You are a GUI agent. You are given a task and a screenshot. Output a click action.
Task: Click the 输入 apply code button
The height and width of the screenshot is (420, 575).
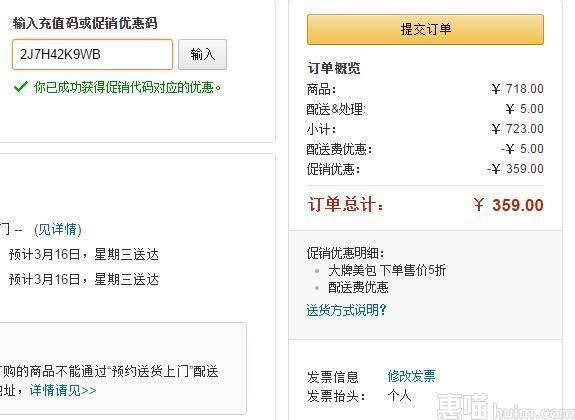click(202, 55)
